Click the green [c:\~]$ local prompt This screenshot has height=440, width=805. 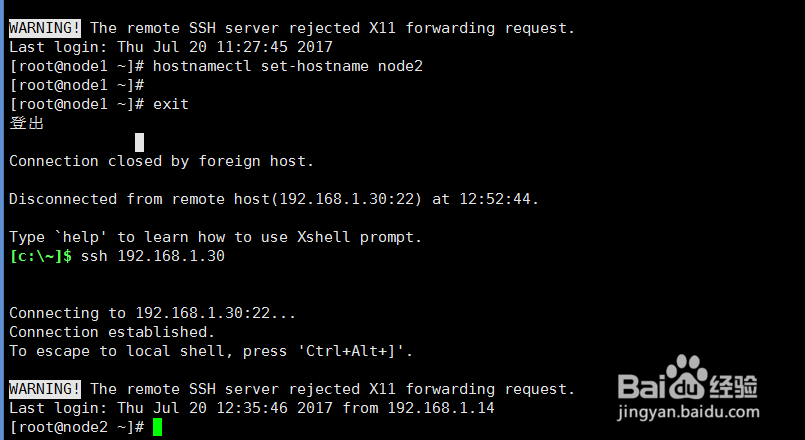tap(41, 256)
